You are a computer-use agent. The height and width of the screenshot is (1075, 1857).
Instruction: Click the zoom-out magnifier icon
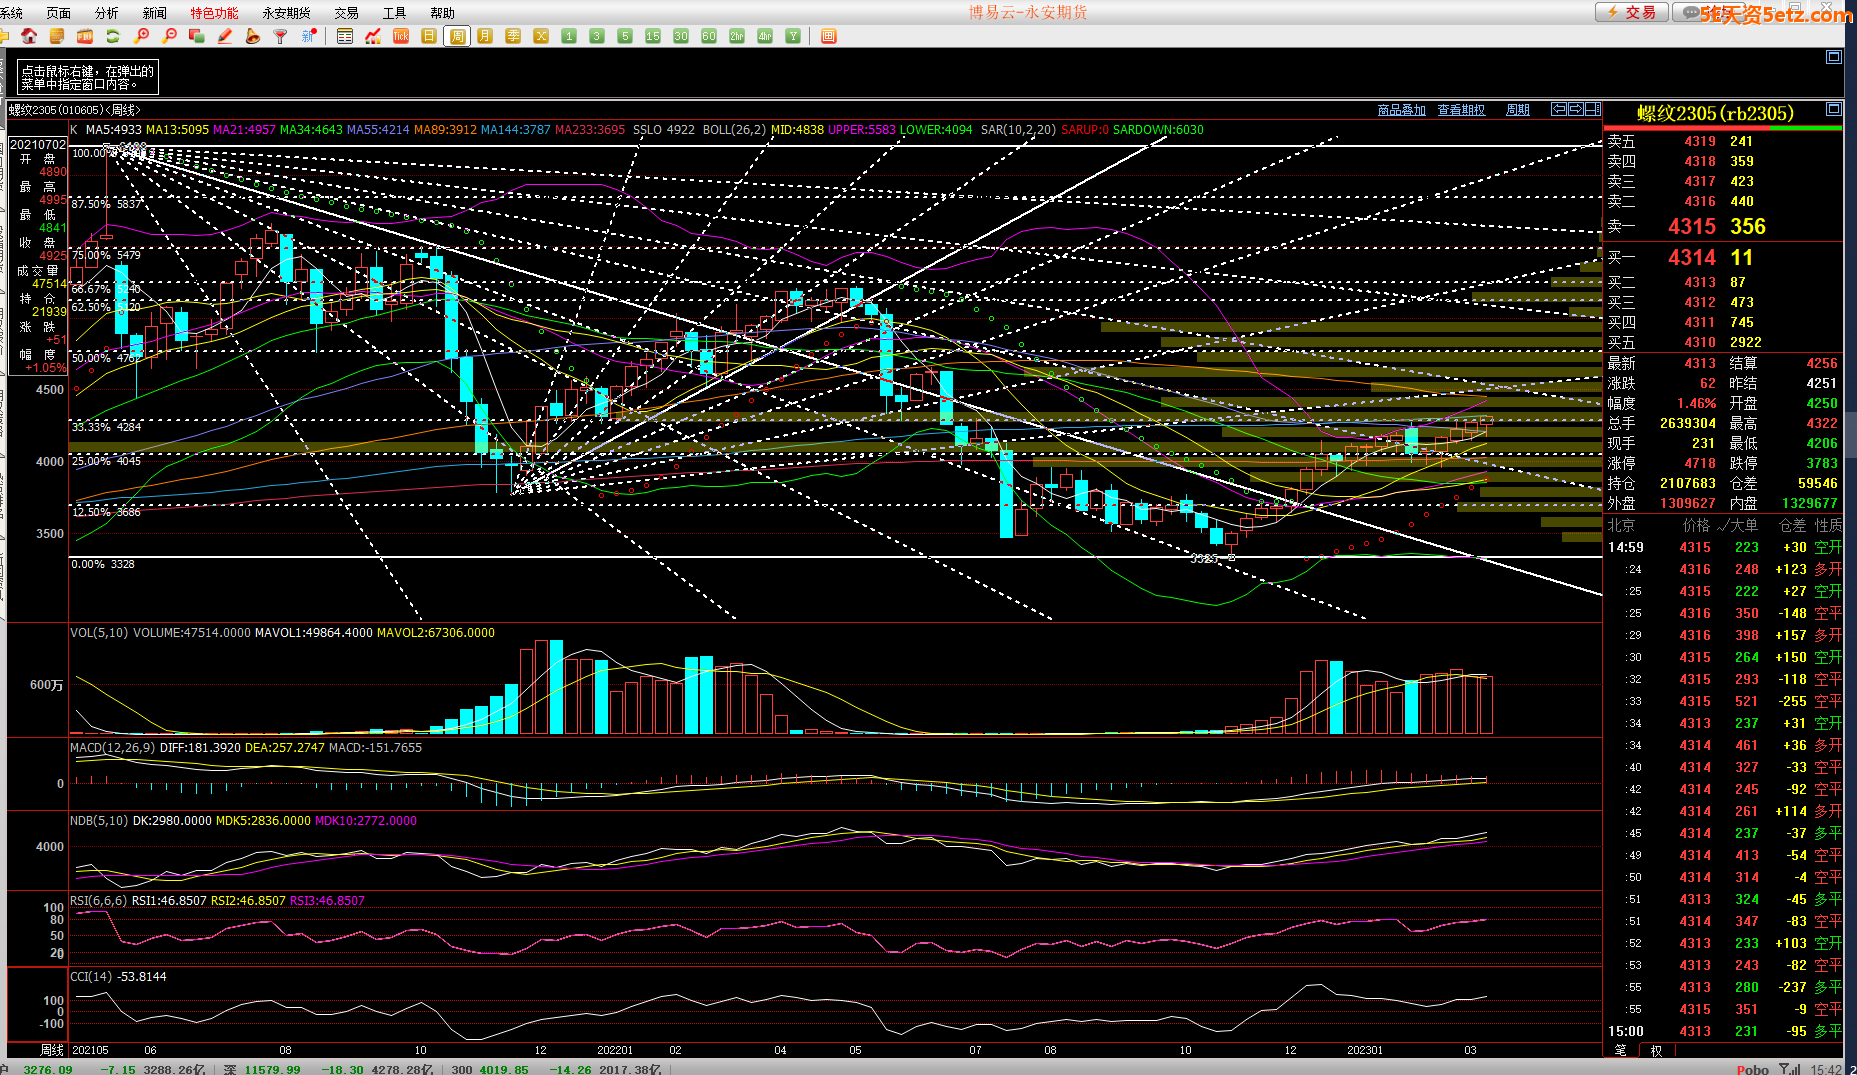169,36
